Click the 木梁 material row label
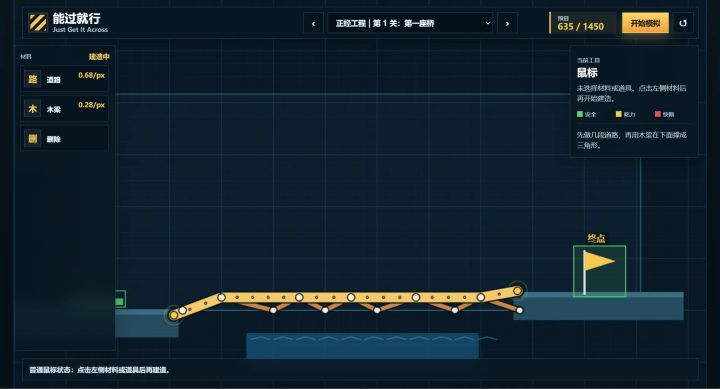This screenshot has height=389, width=720. (54, 110)
